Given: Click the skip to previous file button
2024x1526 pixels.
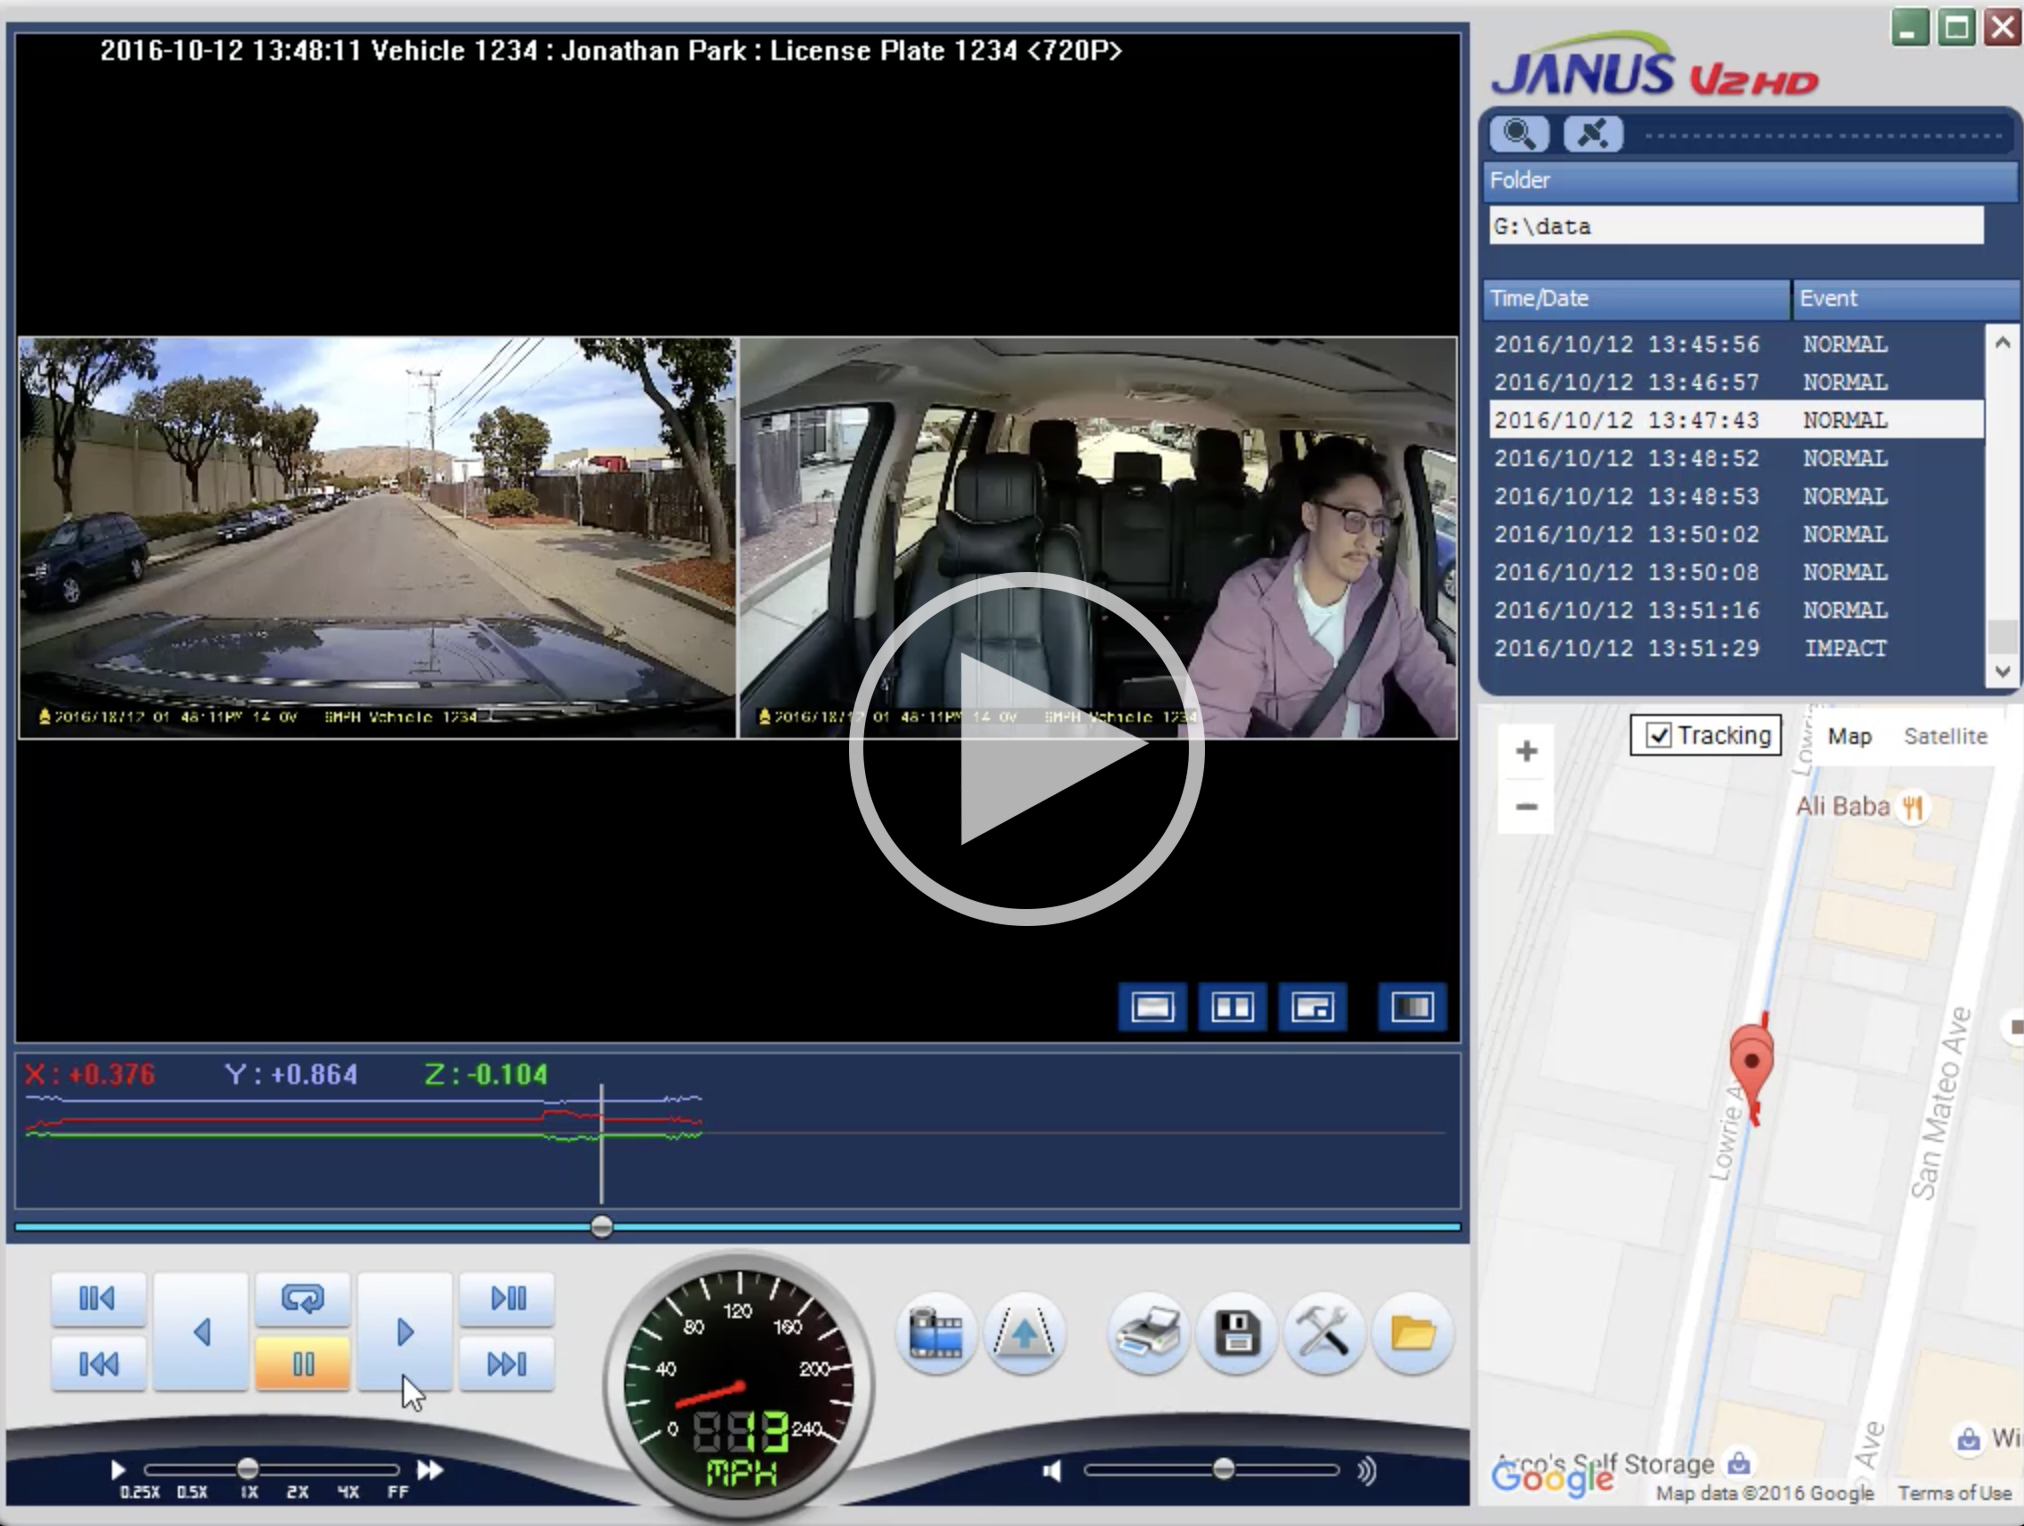Looking at the screenshot, I should pos(98,1364).
